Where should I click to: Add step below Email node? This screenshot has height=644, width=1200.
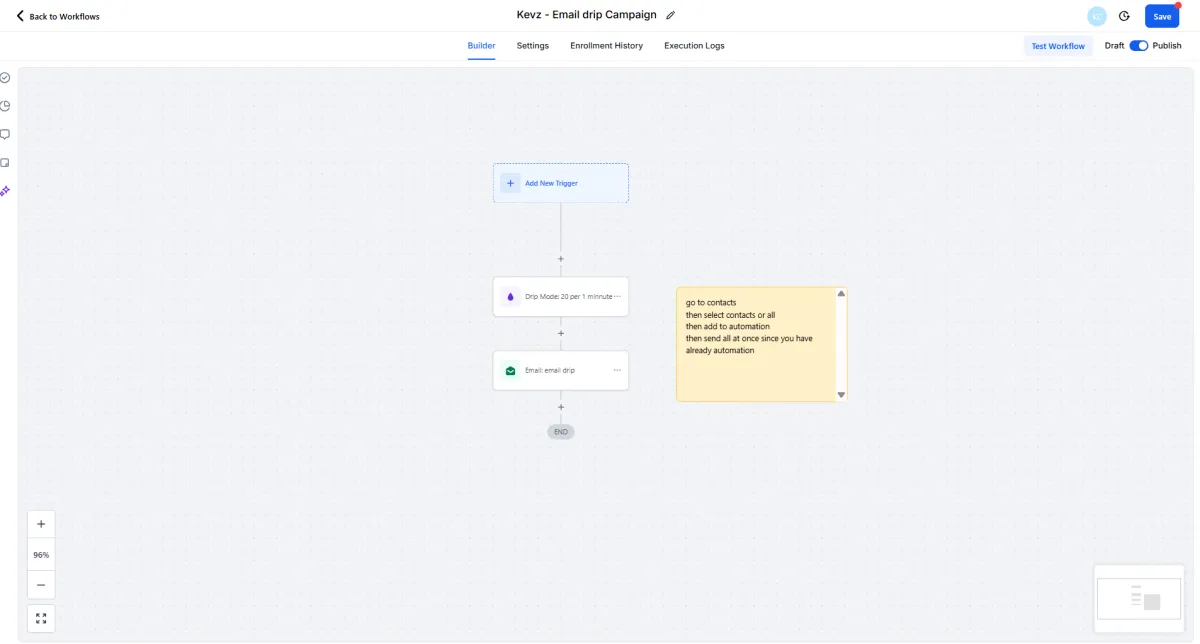[x=561, y=407]
